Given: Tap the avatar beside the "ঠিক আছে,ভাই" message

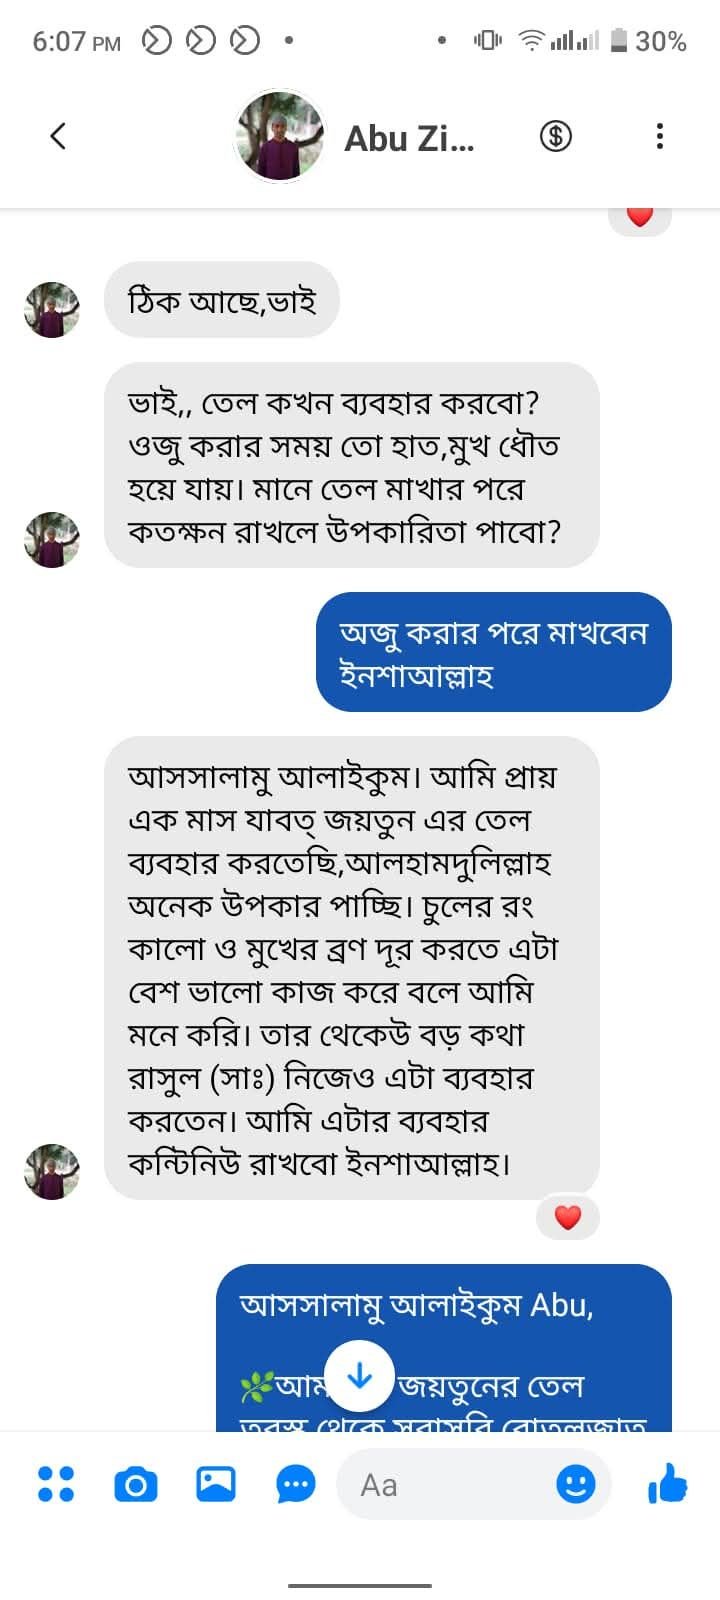Looking at the screenshot, I should click(x=51, y=310).
